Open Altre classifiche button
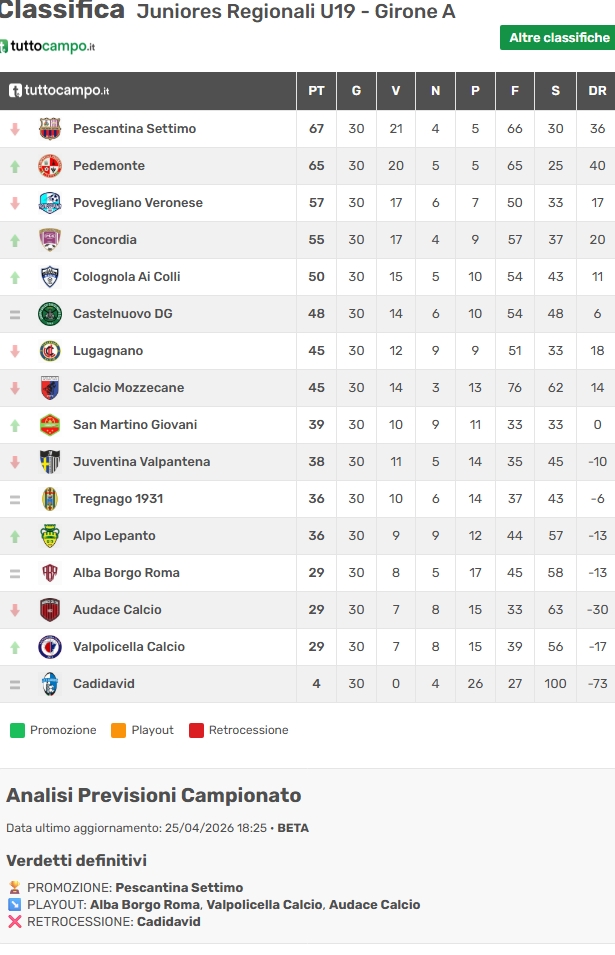The width and height of the screenshot is (615, 955). click(558, 38)
